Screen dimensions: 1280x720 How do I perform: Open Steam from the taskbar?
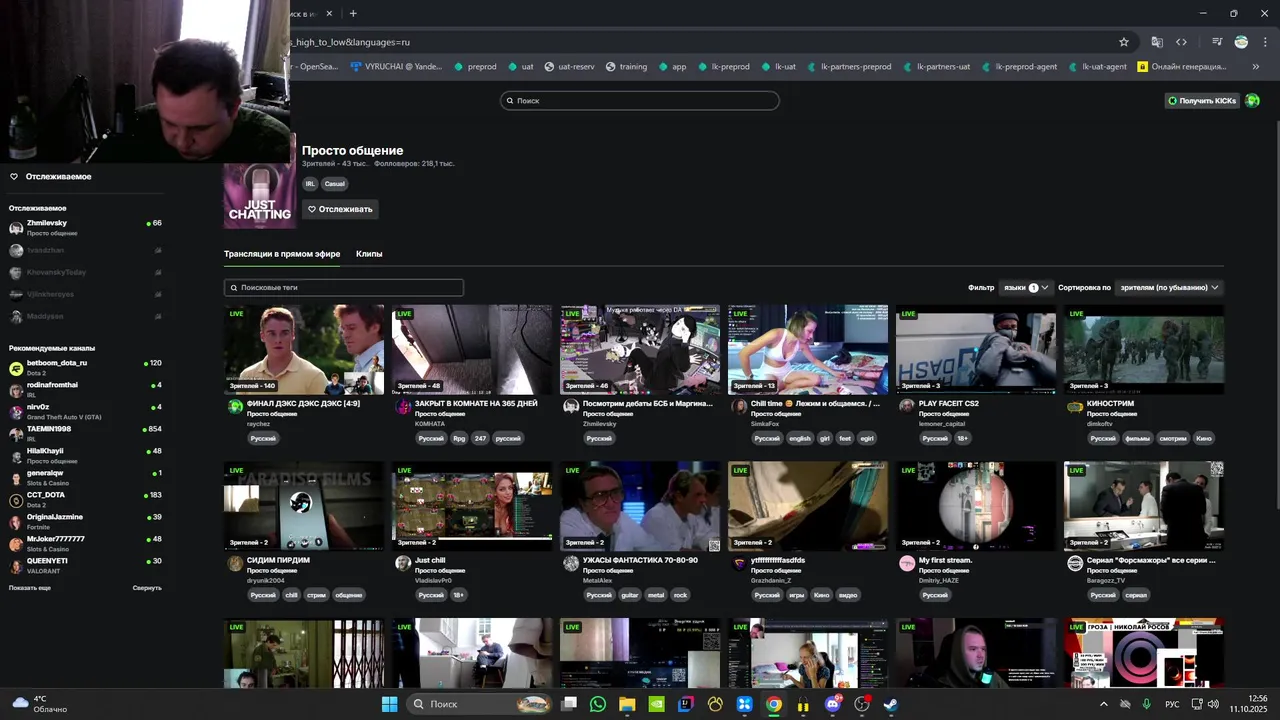(891, 704)
